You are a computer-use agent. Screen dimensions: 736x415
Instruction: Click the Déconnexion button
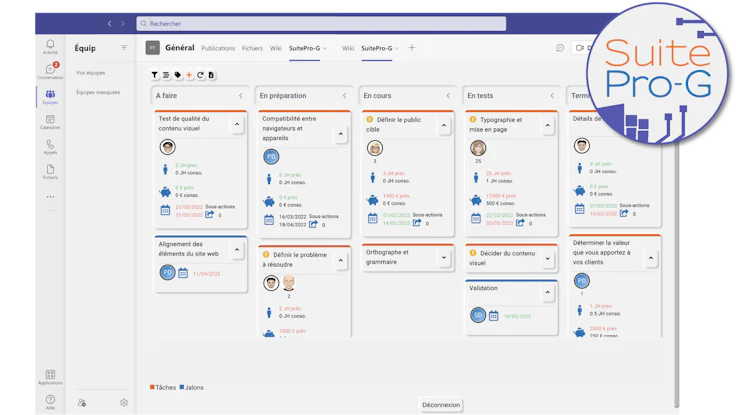[x=441, y=405]
